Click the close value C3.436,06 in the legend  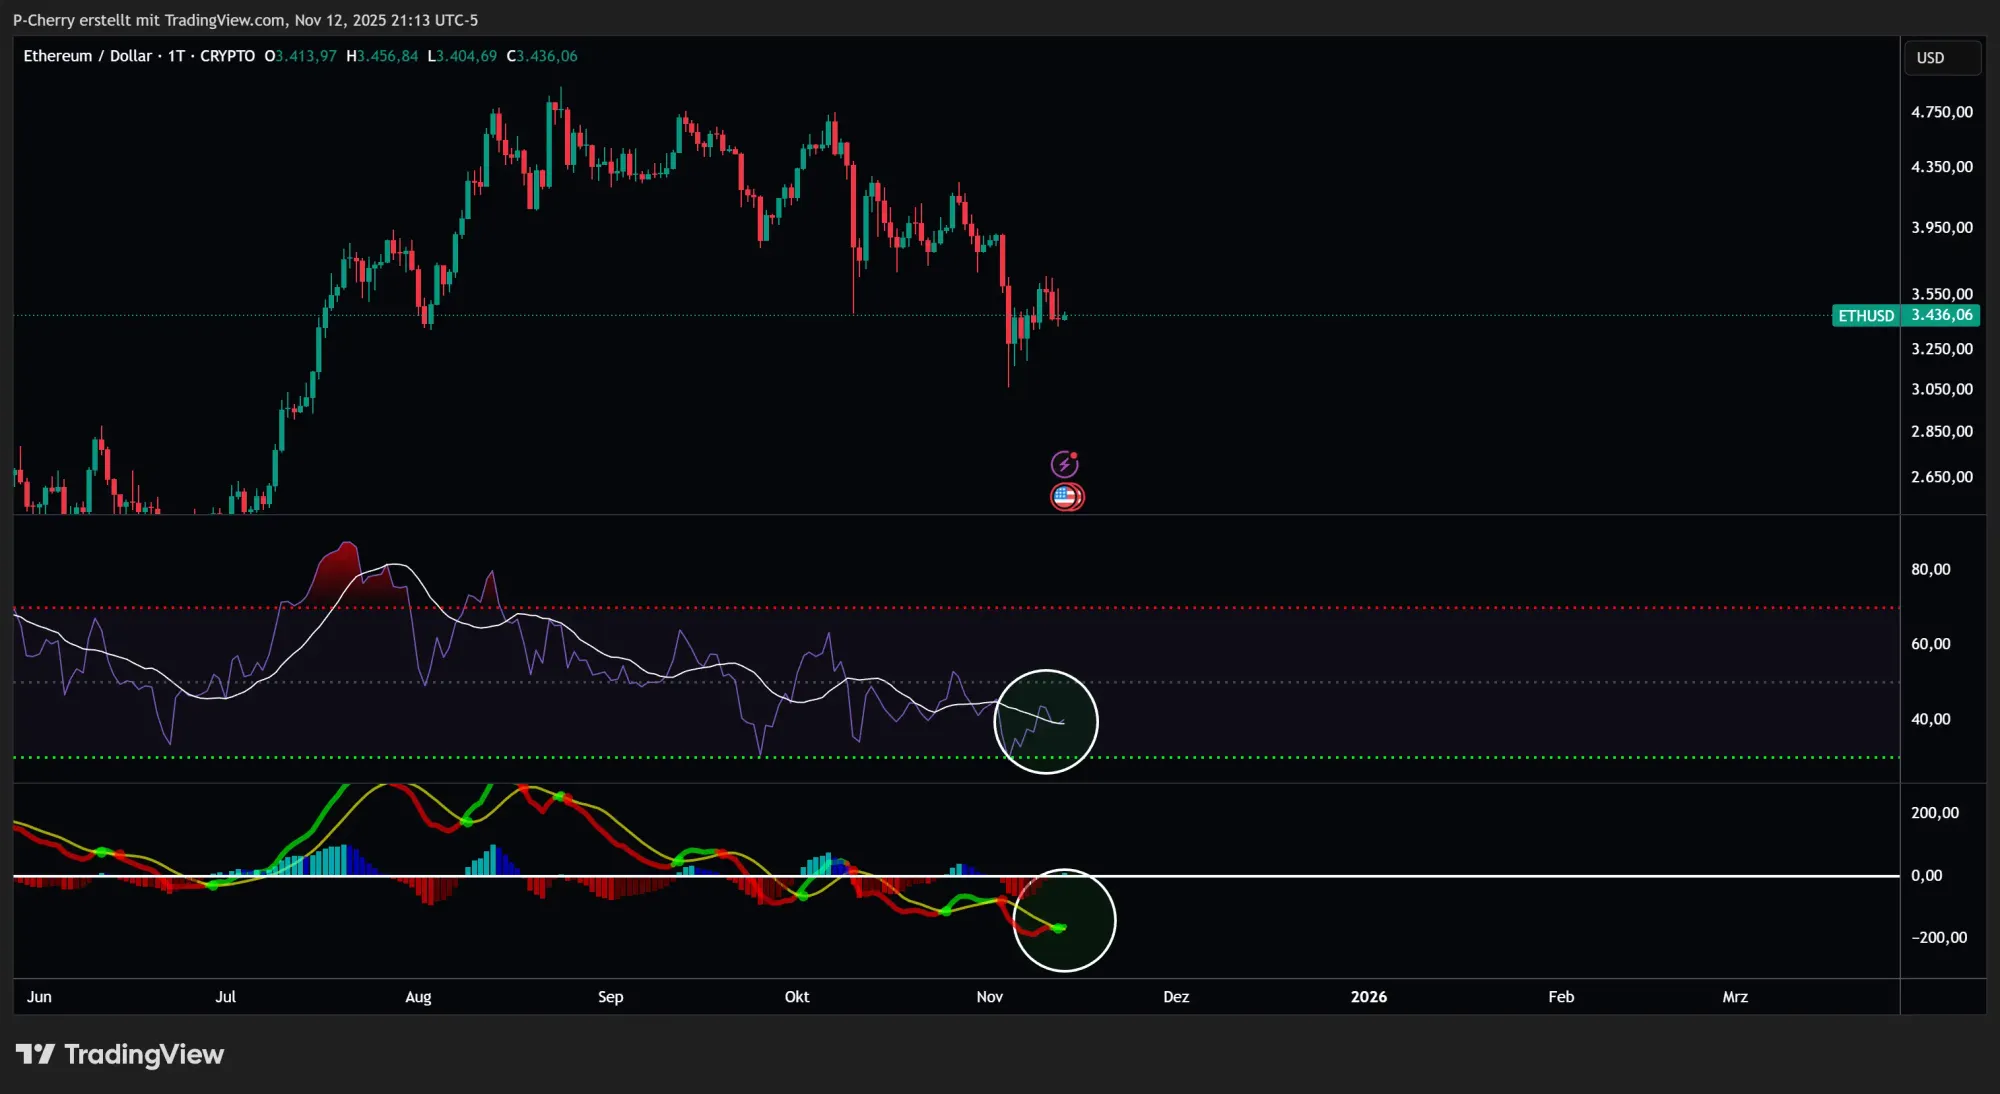click(x=543, y=56)
